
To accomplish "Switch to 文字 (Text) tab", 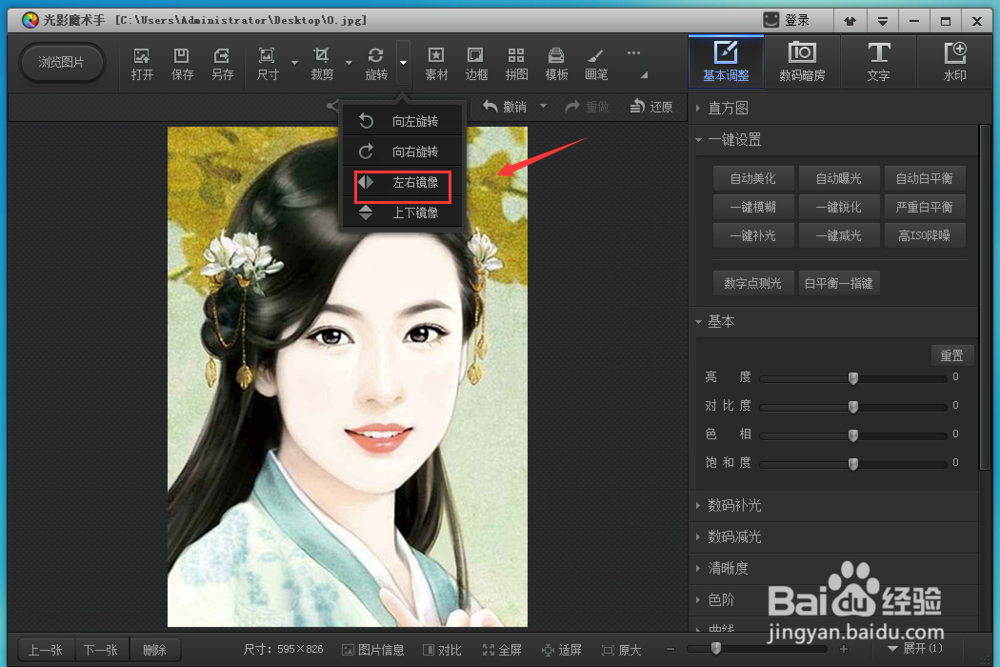I will [x=878, y=61].
